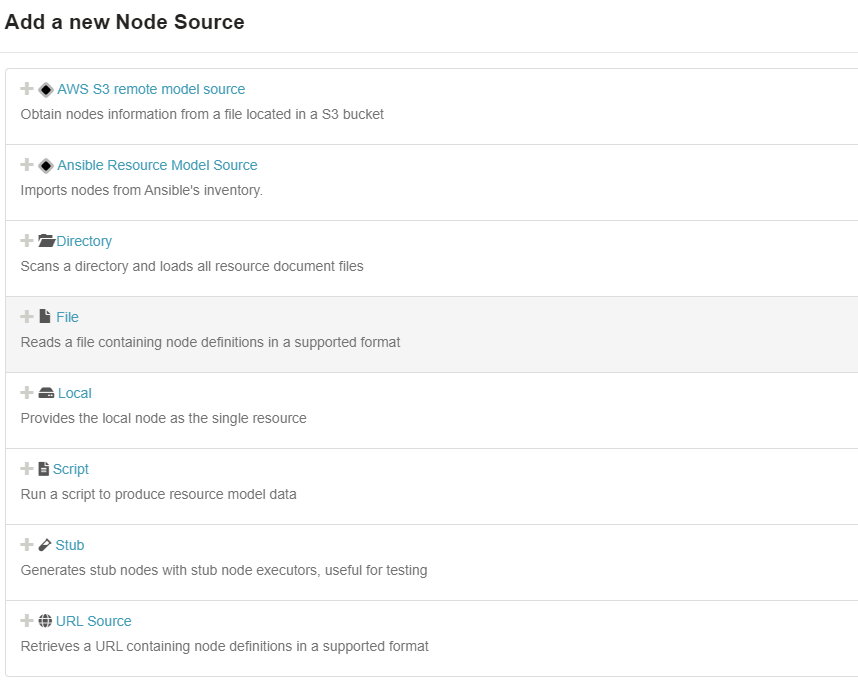Click the Script file icon
Viewport: 858px width, 683px height.
point(44,469)
